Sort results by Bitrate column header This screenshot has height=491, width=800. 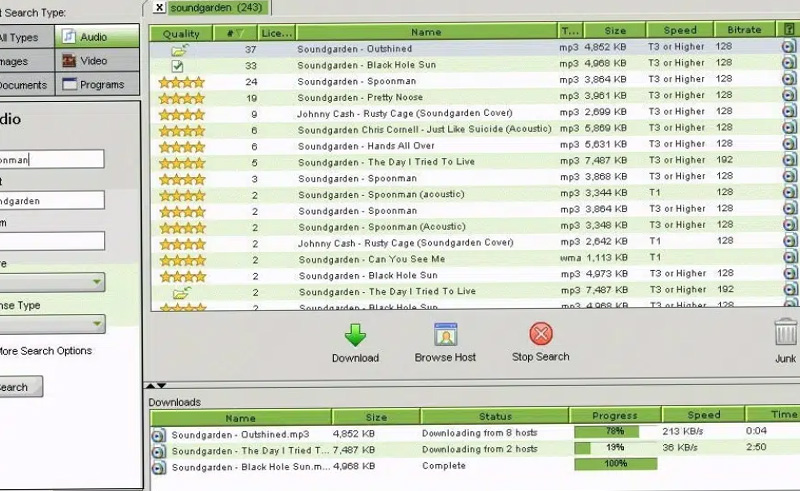744,30
